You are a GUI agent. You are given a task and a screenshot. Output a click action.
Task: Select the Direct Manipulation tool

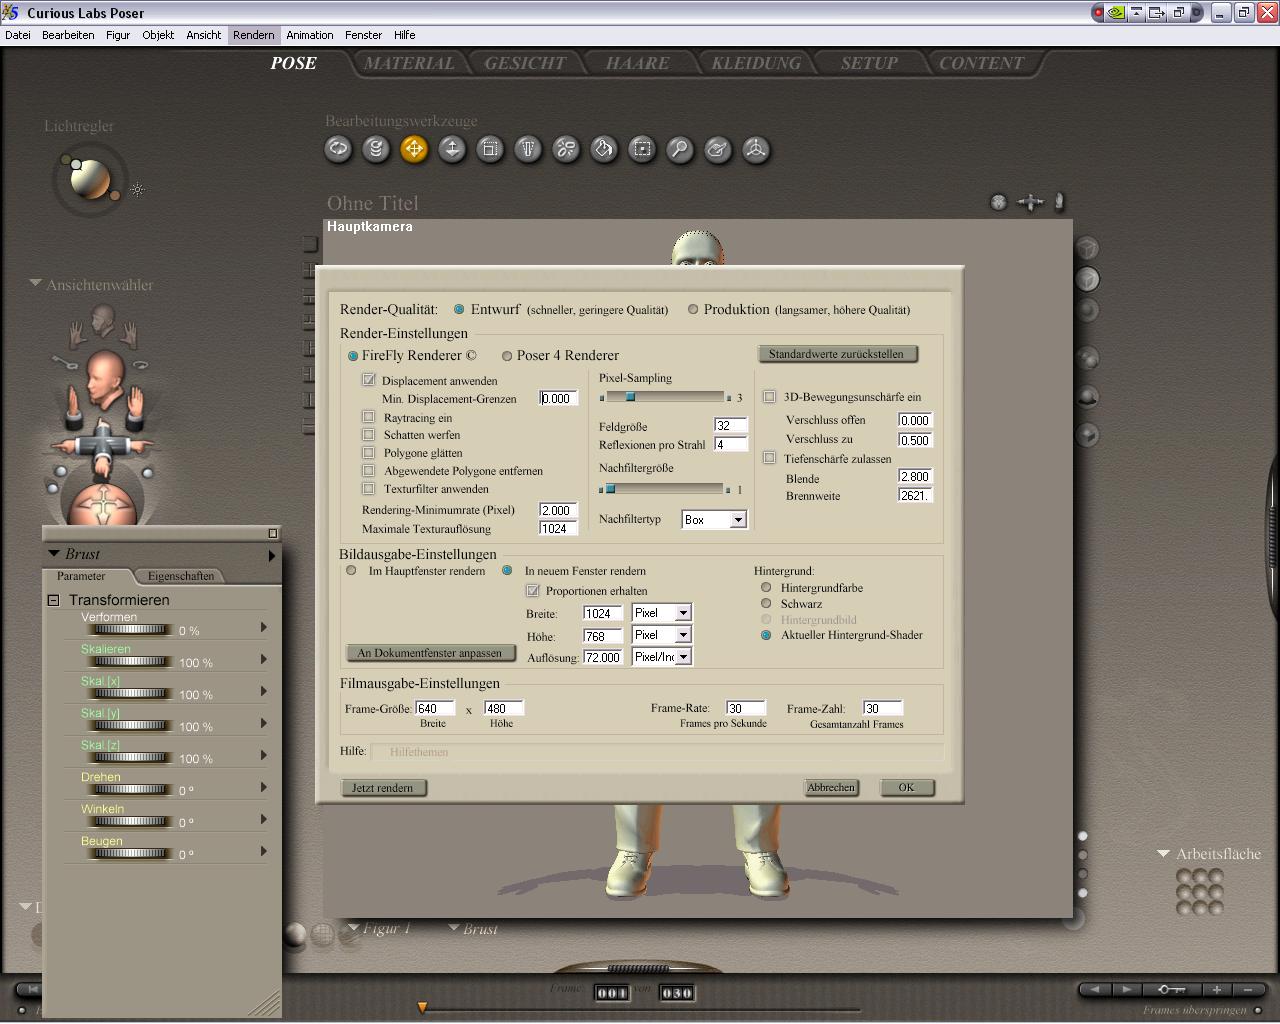click(756, 149)
